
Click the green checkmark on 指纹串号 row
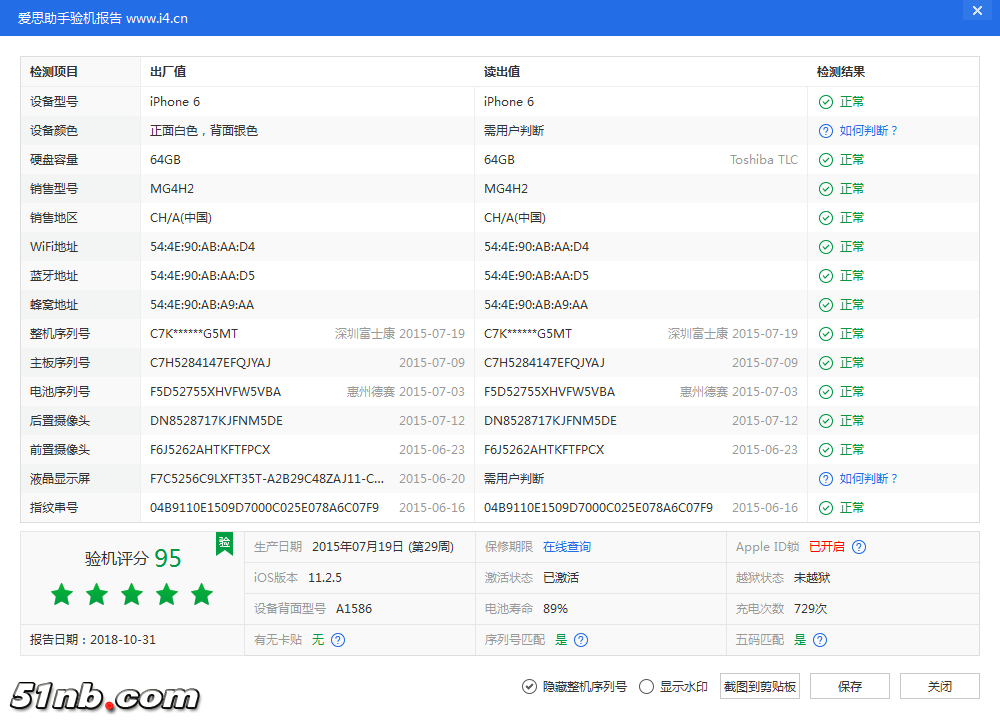click(x=826, y=507)
